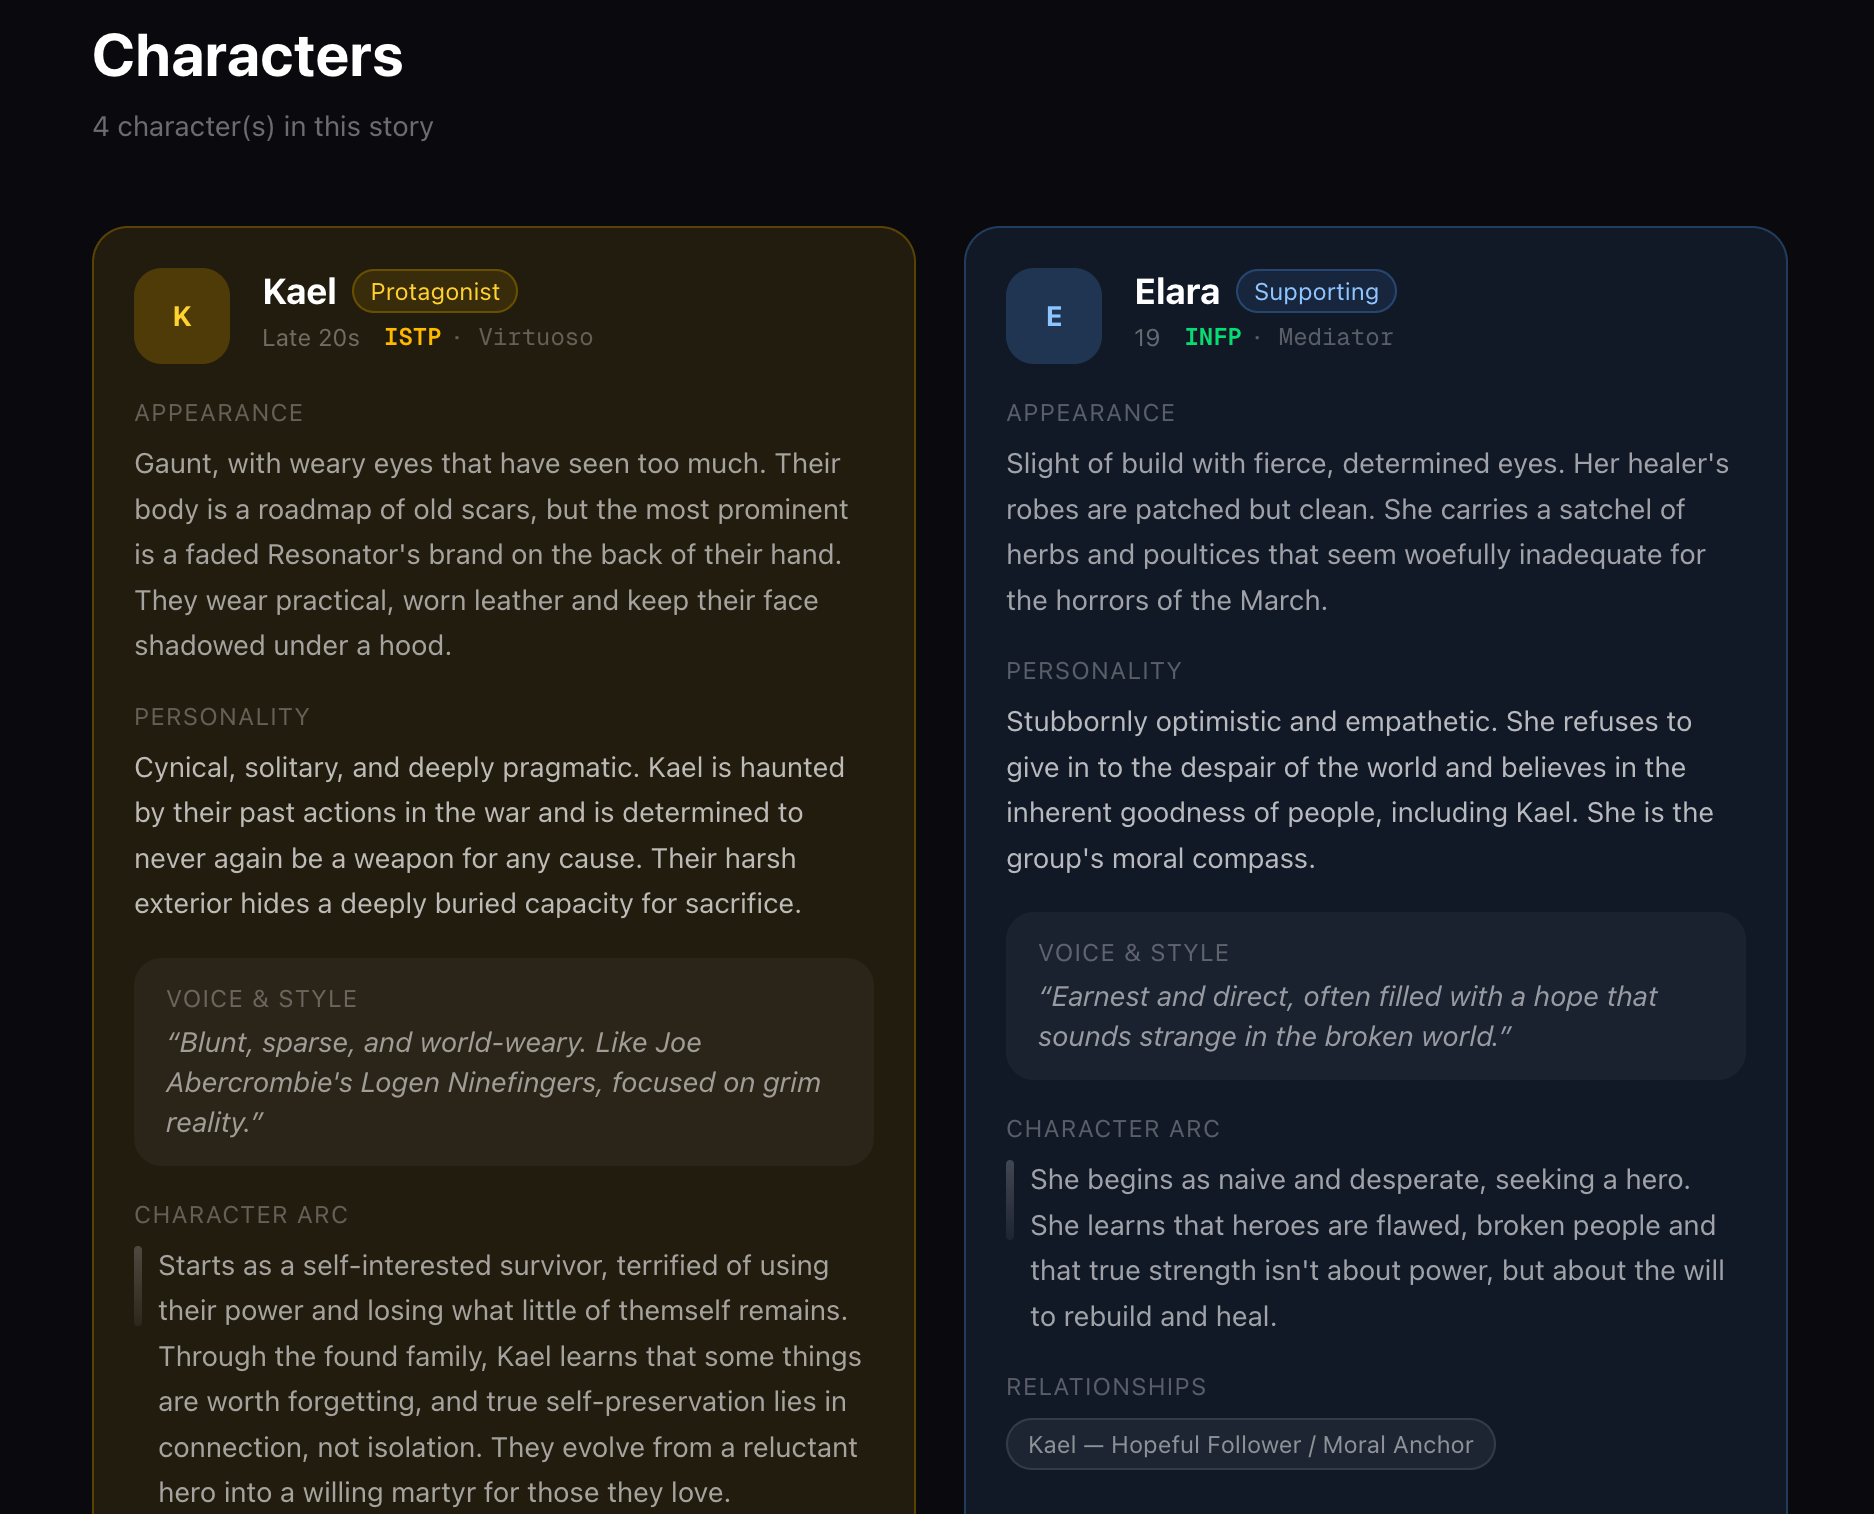Click the 4 character(s) count subtitle

coord(263,127)
